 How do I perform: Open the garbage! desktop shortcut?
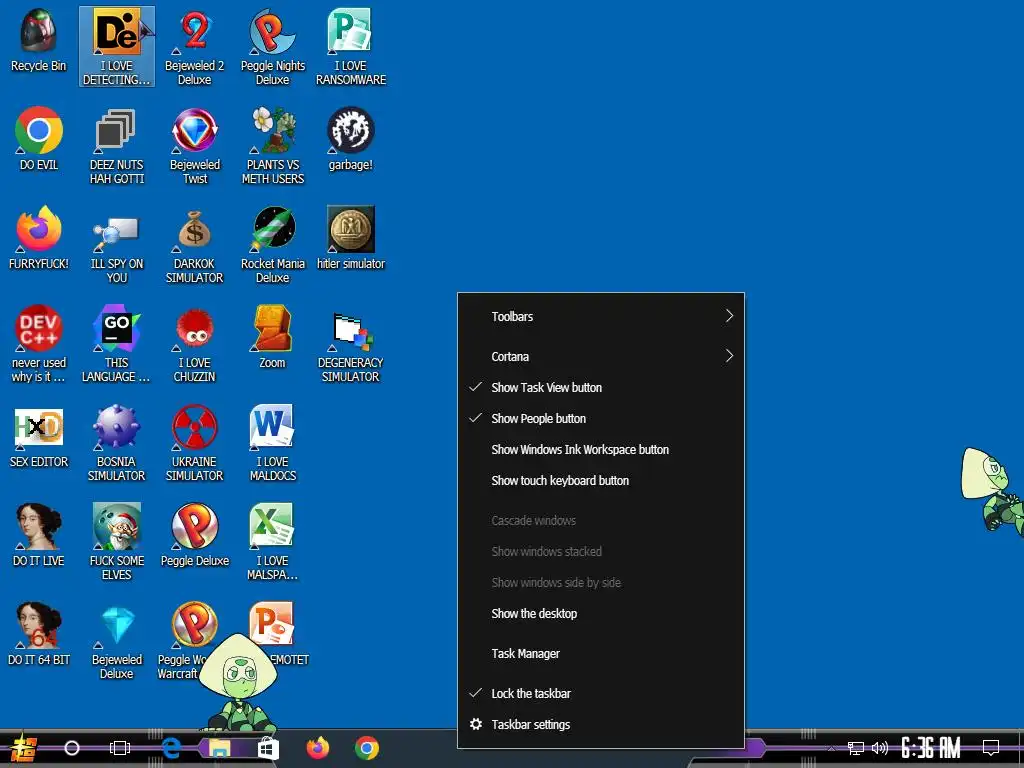point(351,138)
